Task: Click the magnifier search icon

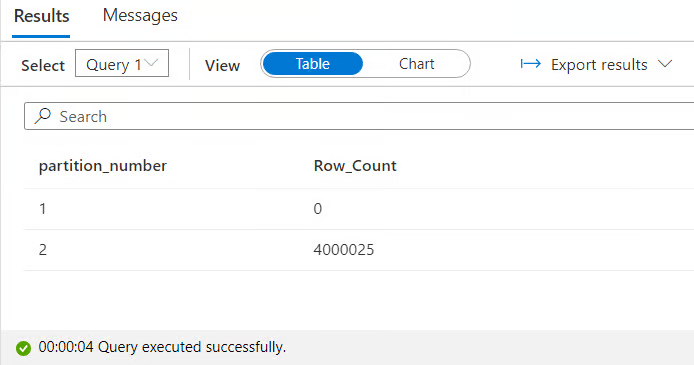Action: tap(43, 116)
